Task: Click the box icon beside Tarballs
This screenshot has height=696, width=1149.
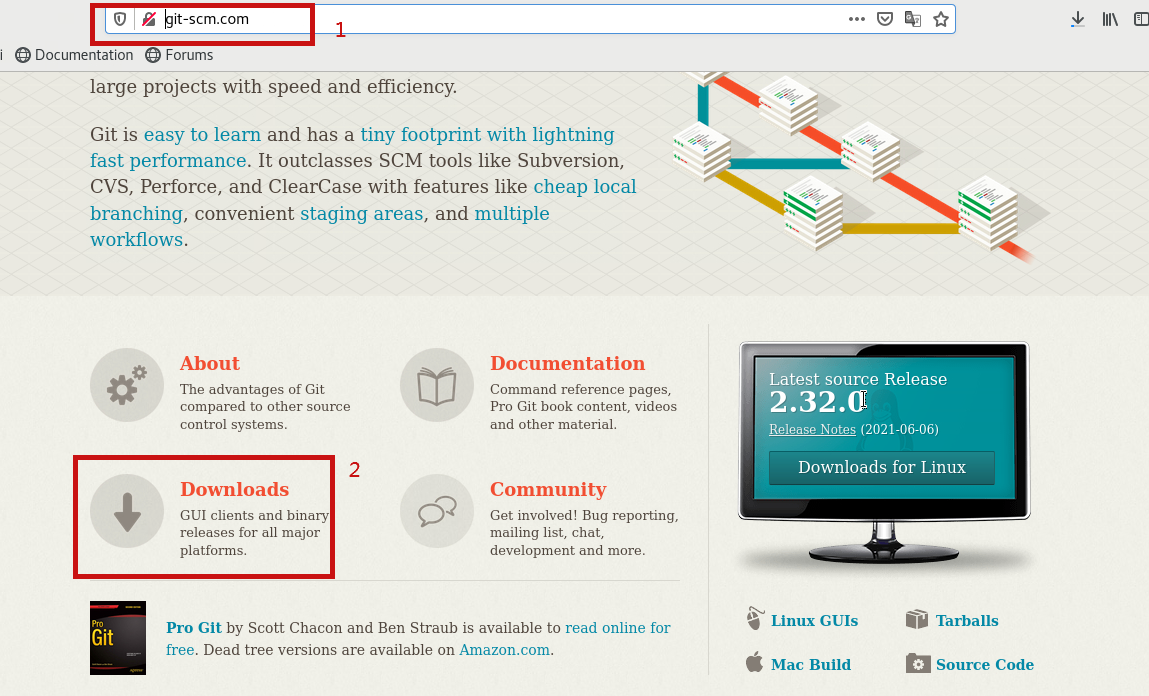Action: coord(917,620)
